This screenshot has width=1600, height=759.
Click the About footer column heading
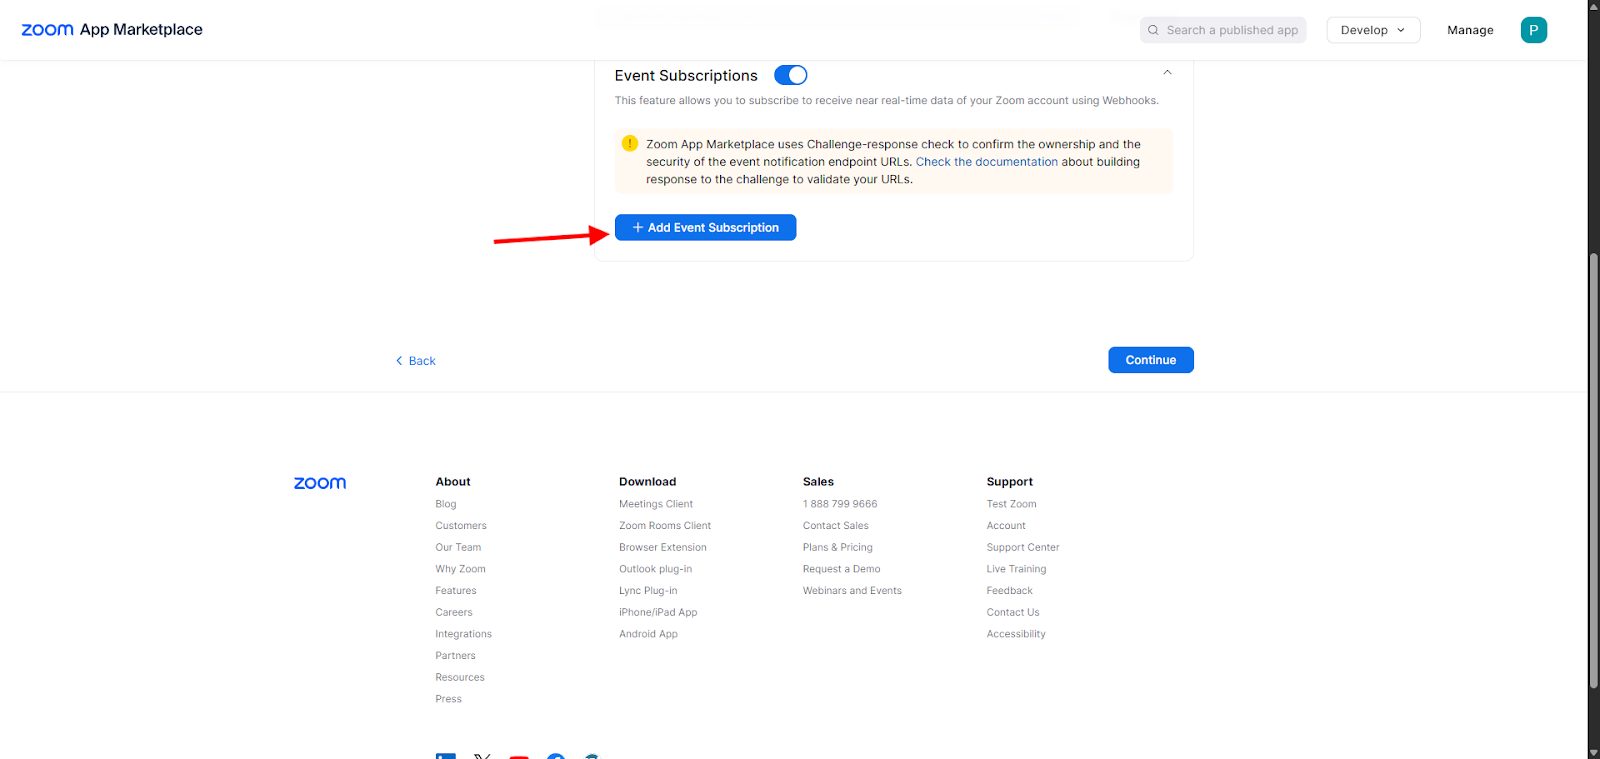[x=453, y=482]
